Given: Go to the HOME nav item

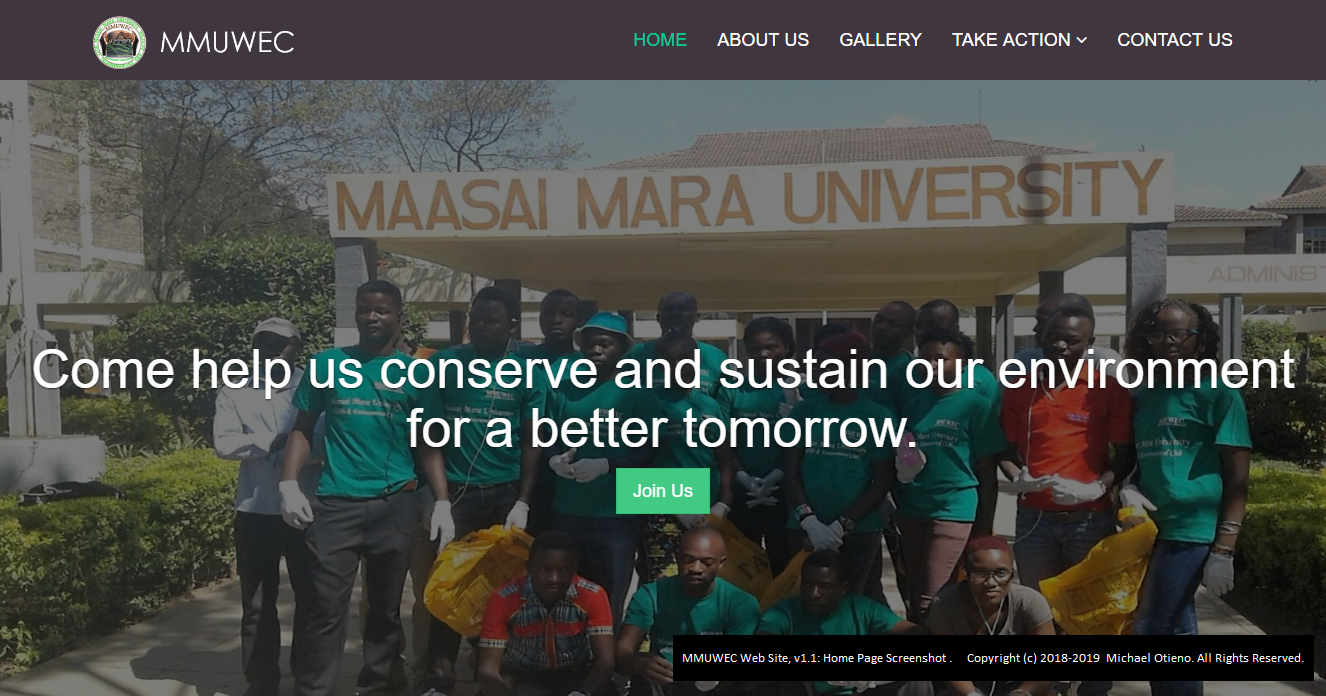Looking at the screenshot, I should pyautogui.click(x=660, y=40).
